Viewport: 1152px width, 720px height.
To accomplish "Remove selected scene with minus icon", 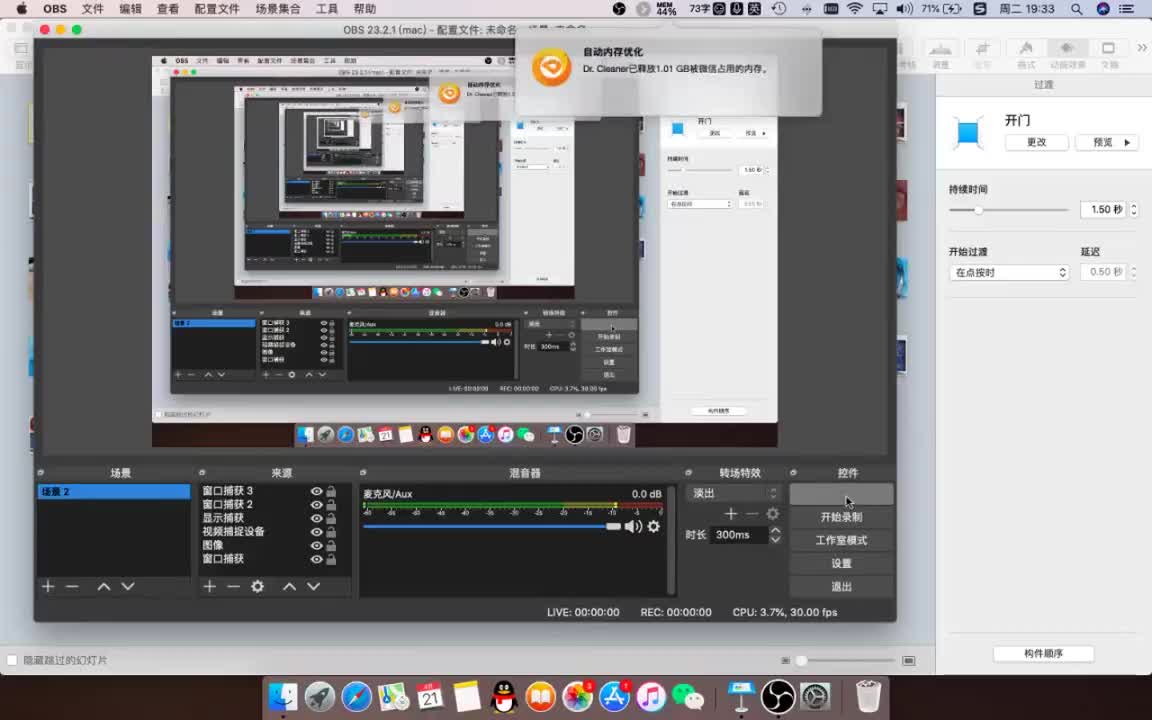I will [x=72, y=586].
